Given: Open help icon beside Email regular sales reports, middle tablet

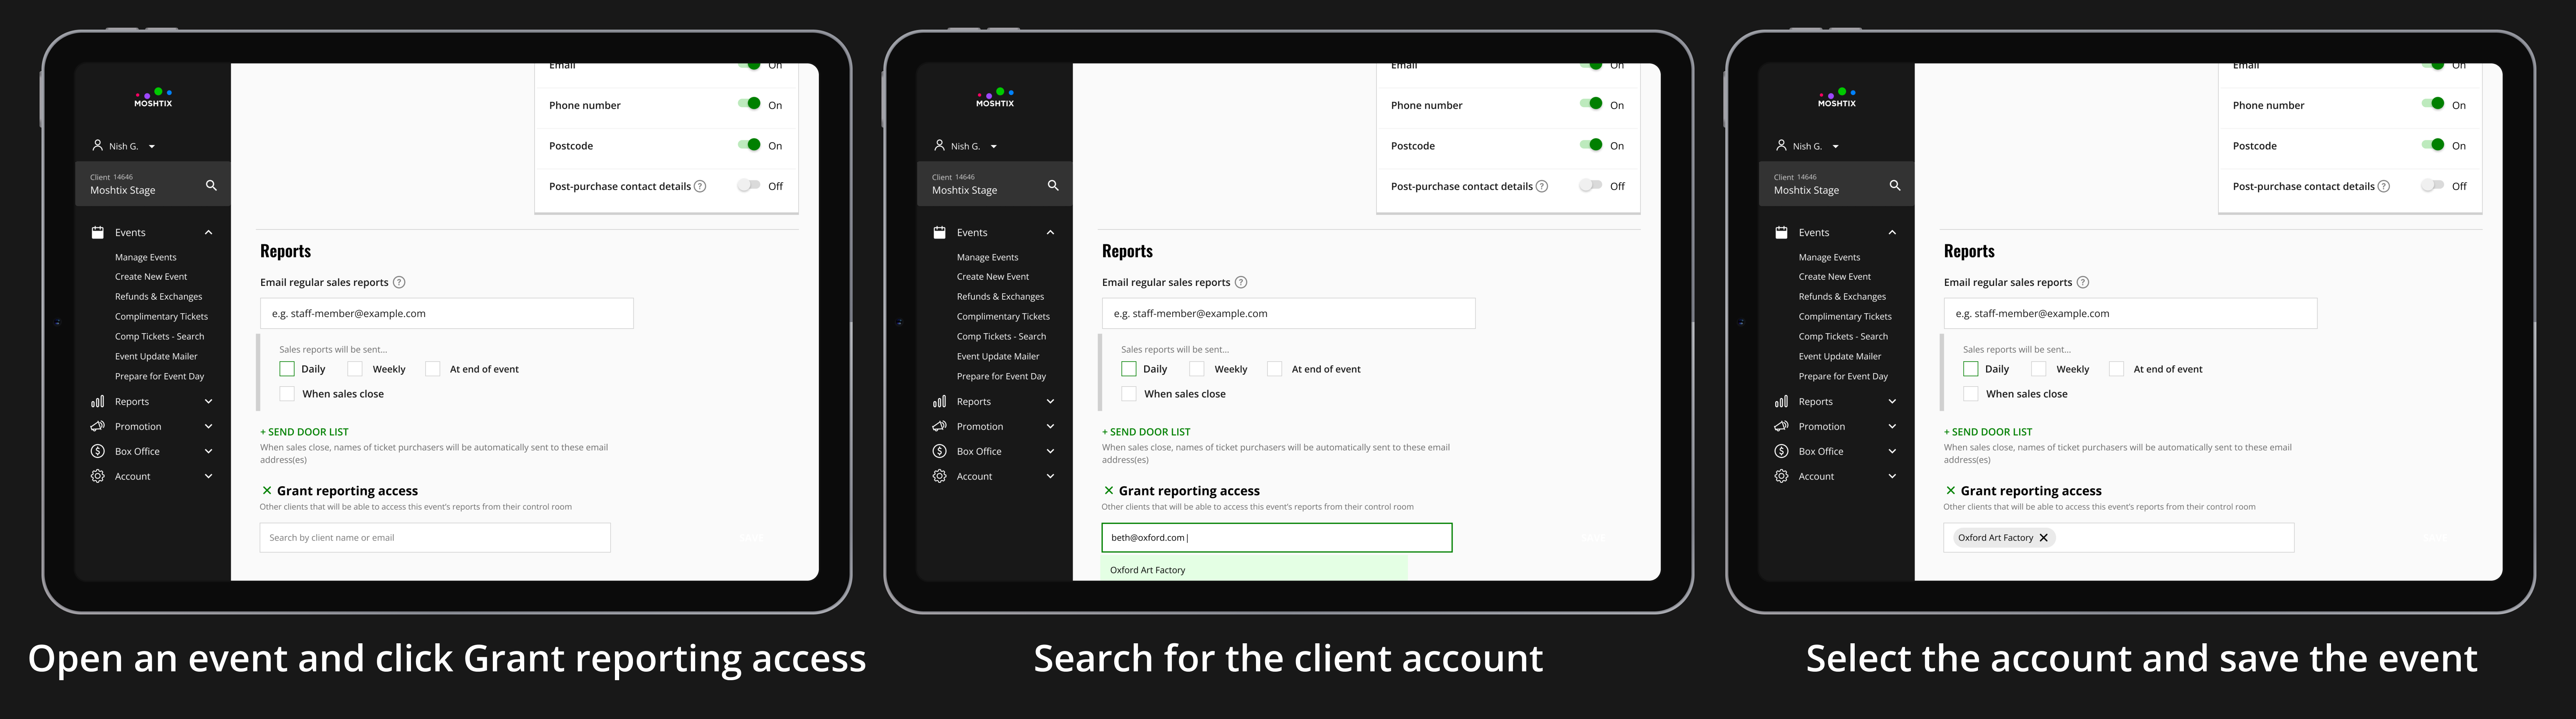Looking at the screenshot, I should [x=1241, y=282].
